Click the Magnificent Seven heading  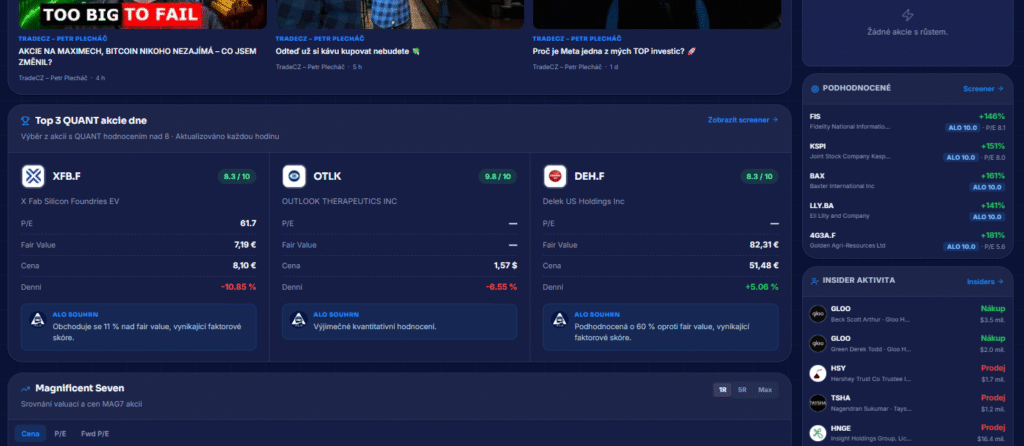(80, 388)
